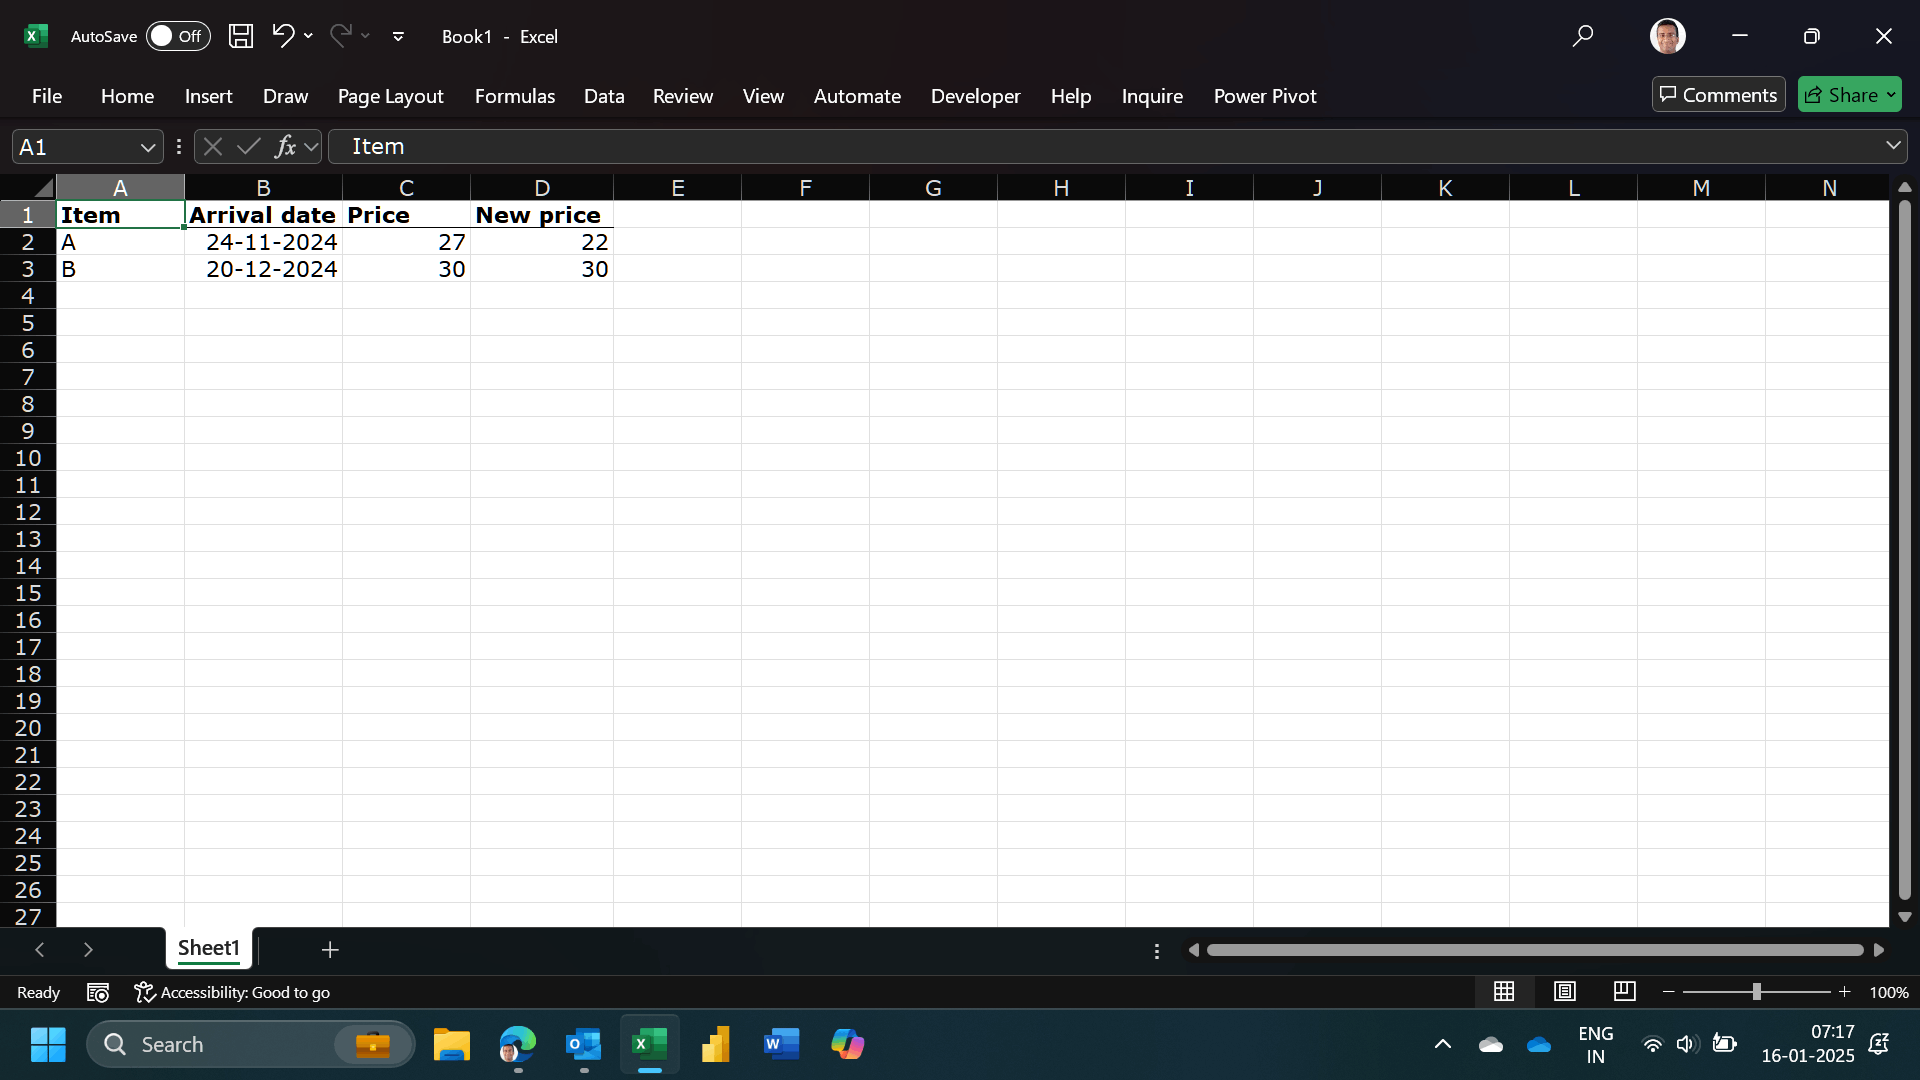Click the Save icon in title bar
The height and width of the screenshot is (1080, 1920).
(240, 36)
